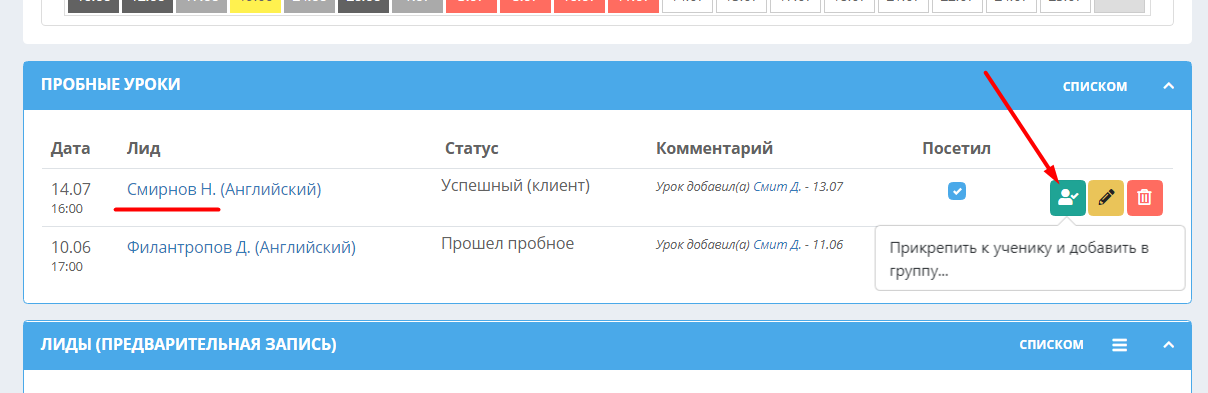Toggle the Посетил checkbox for Смирнов Н.

pos(957,191)
